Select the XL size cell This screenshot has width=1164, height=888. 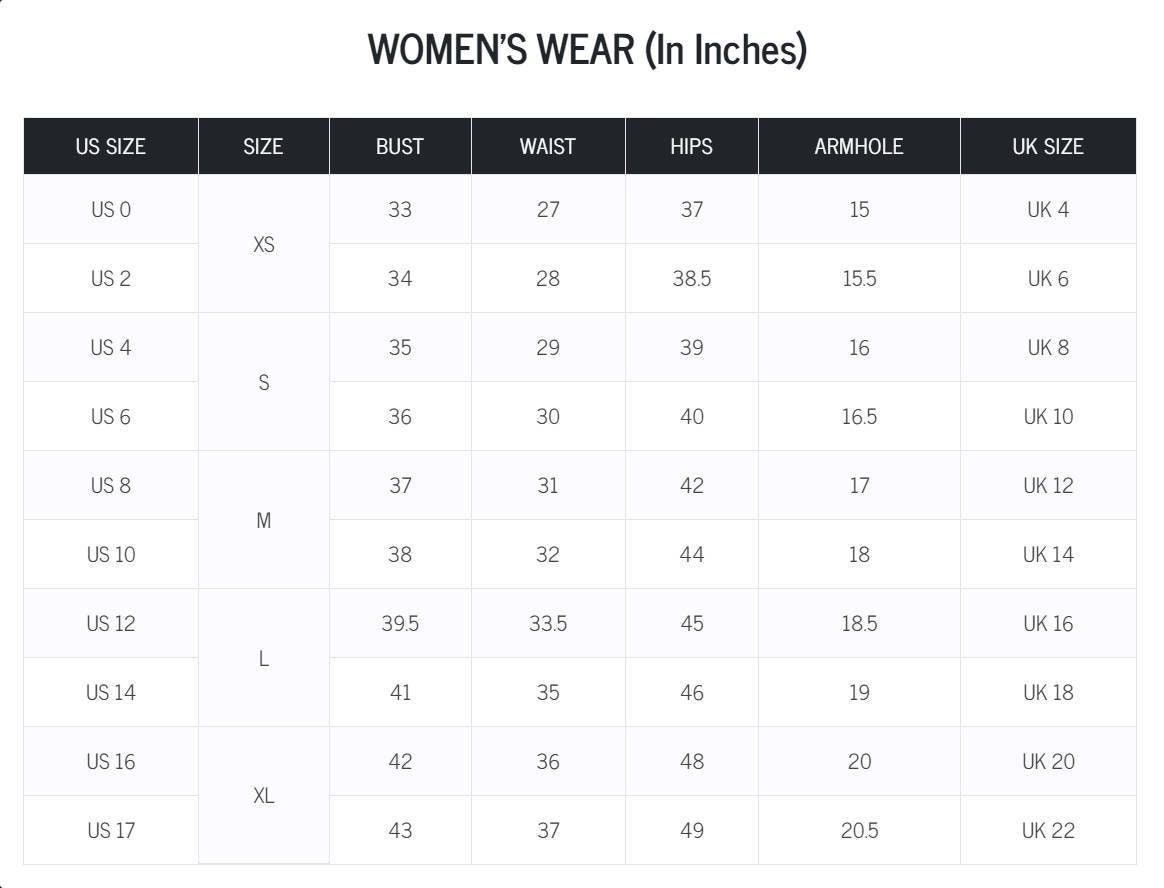(x=264, y=795)
